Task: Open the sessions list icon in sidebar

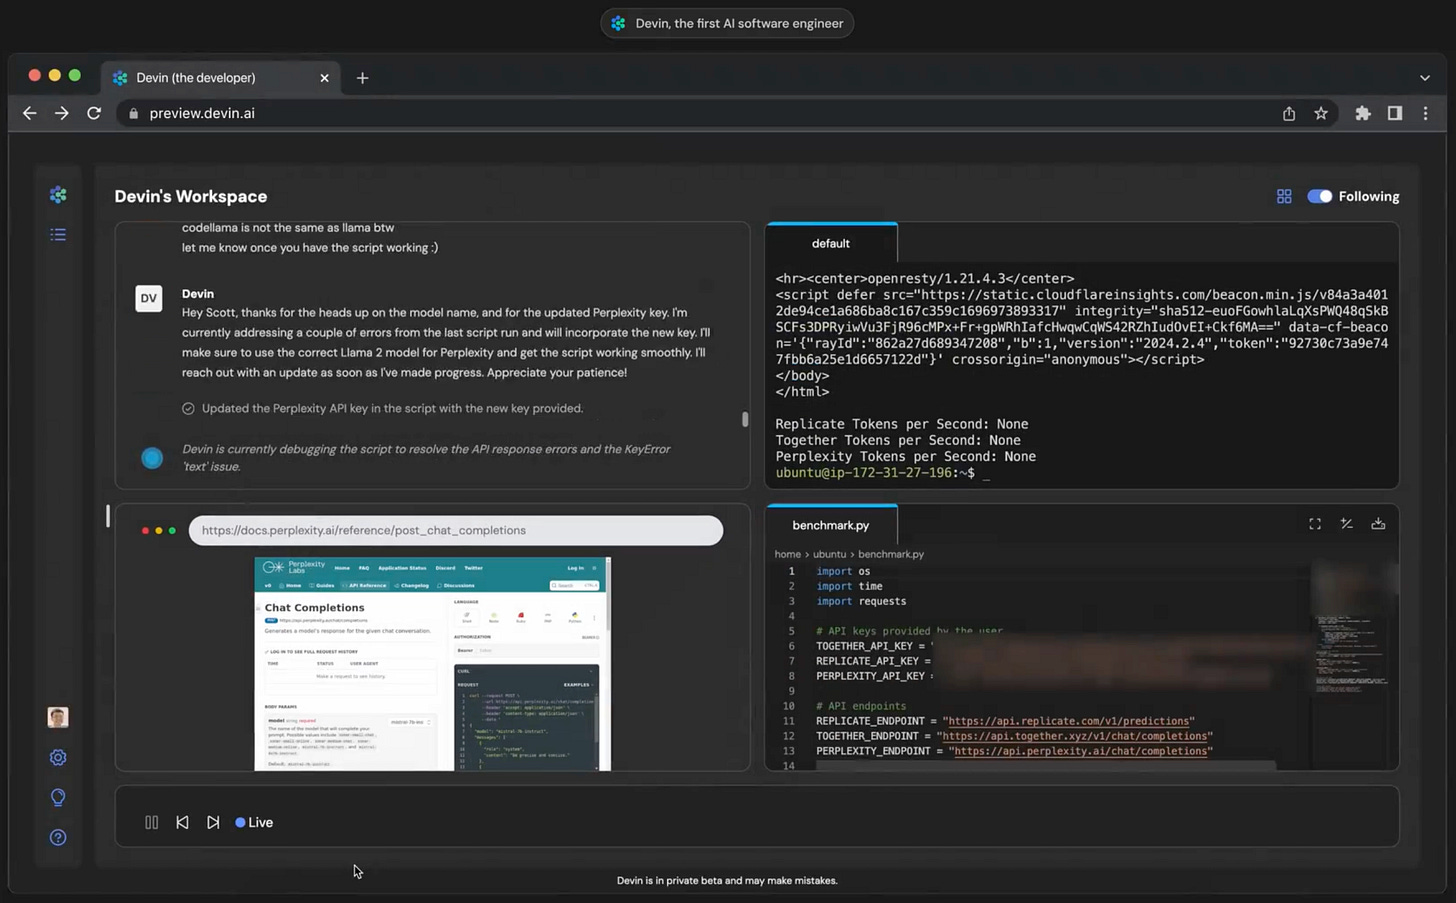Action: 58,235
